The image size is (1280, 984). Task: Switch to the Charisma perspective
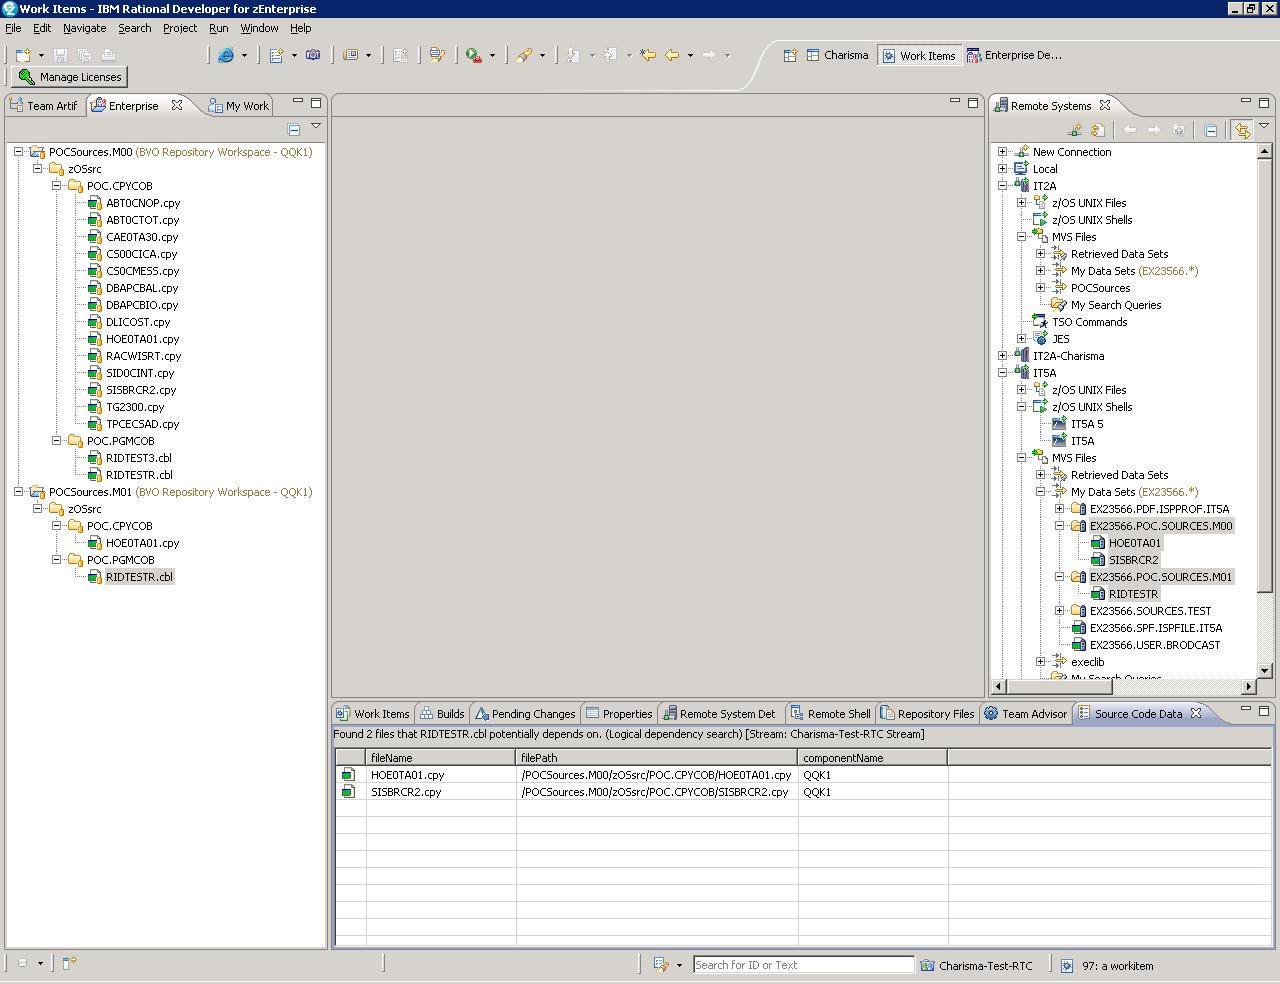click(837, 55)
